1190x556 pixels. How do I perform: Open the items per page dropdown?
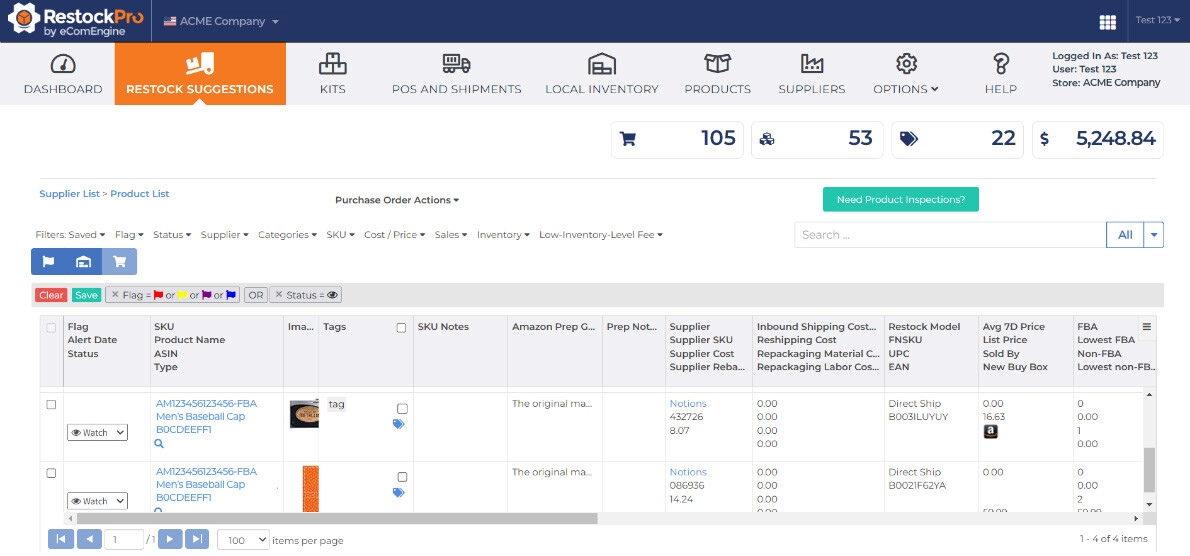[x=243, y=539]
